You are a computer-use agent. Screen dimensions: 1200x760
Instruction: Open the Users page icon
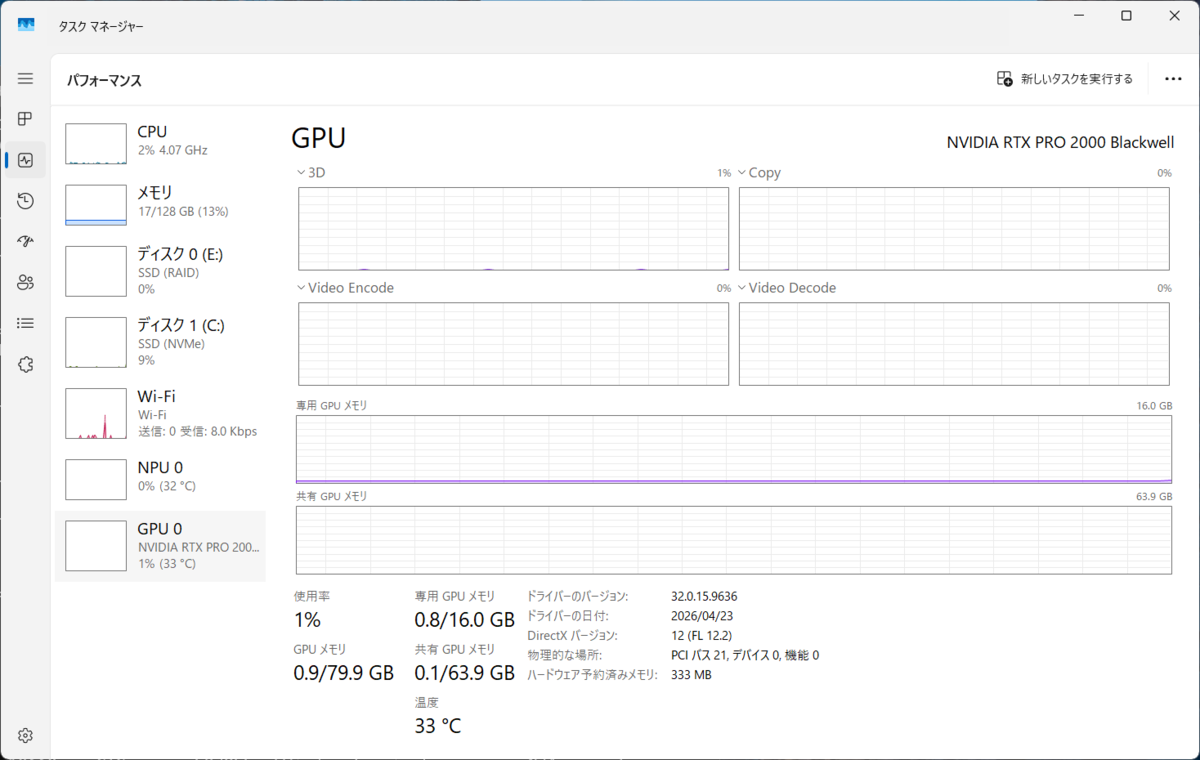pyautogui.click(x=25, y=282)
